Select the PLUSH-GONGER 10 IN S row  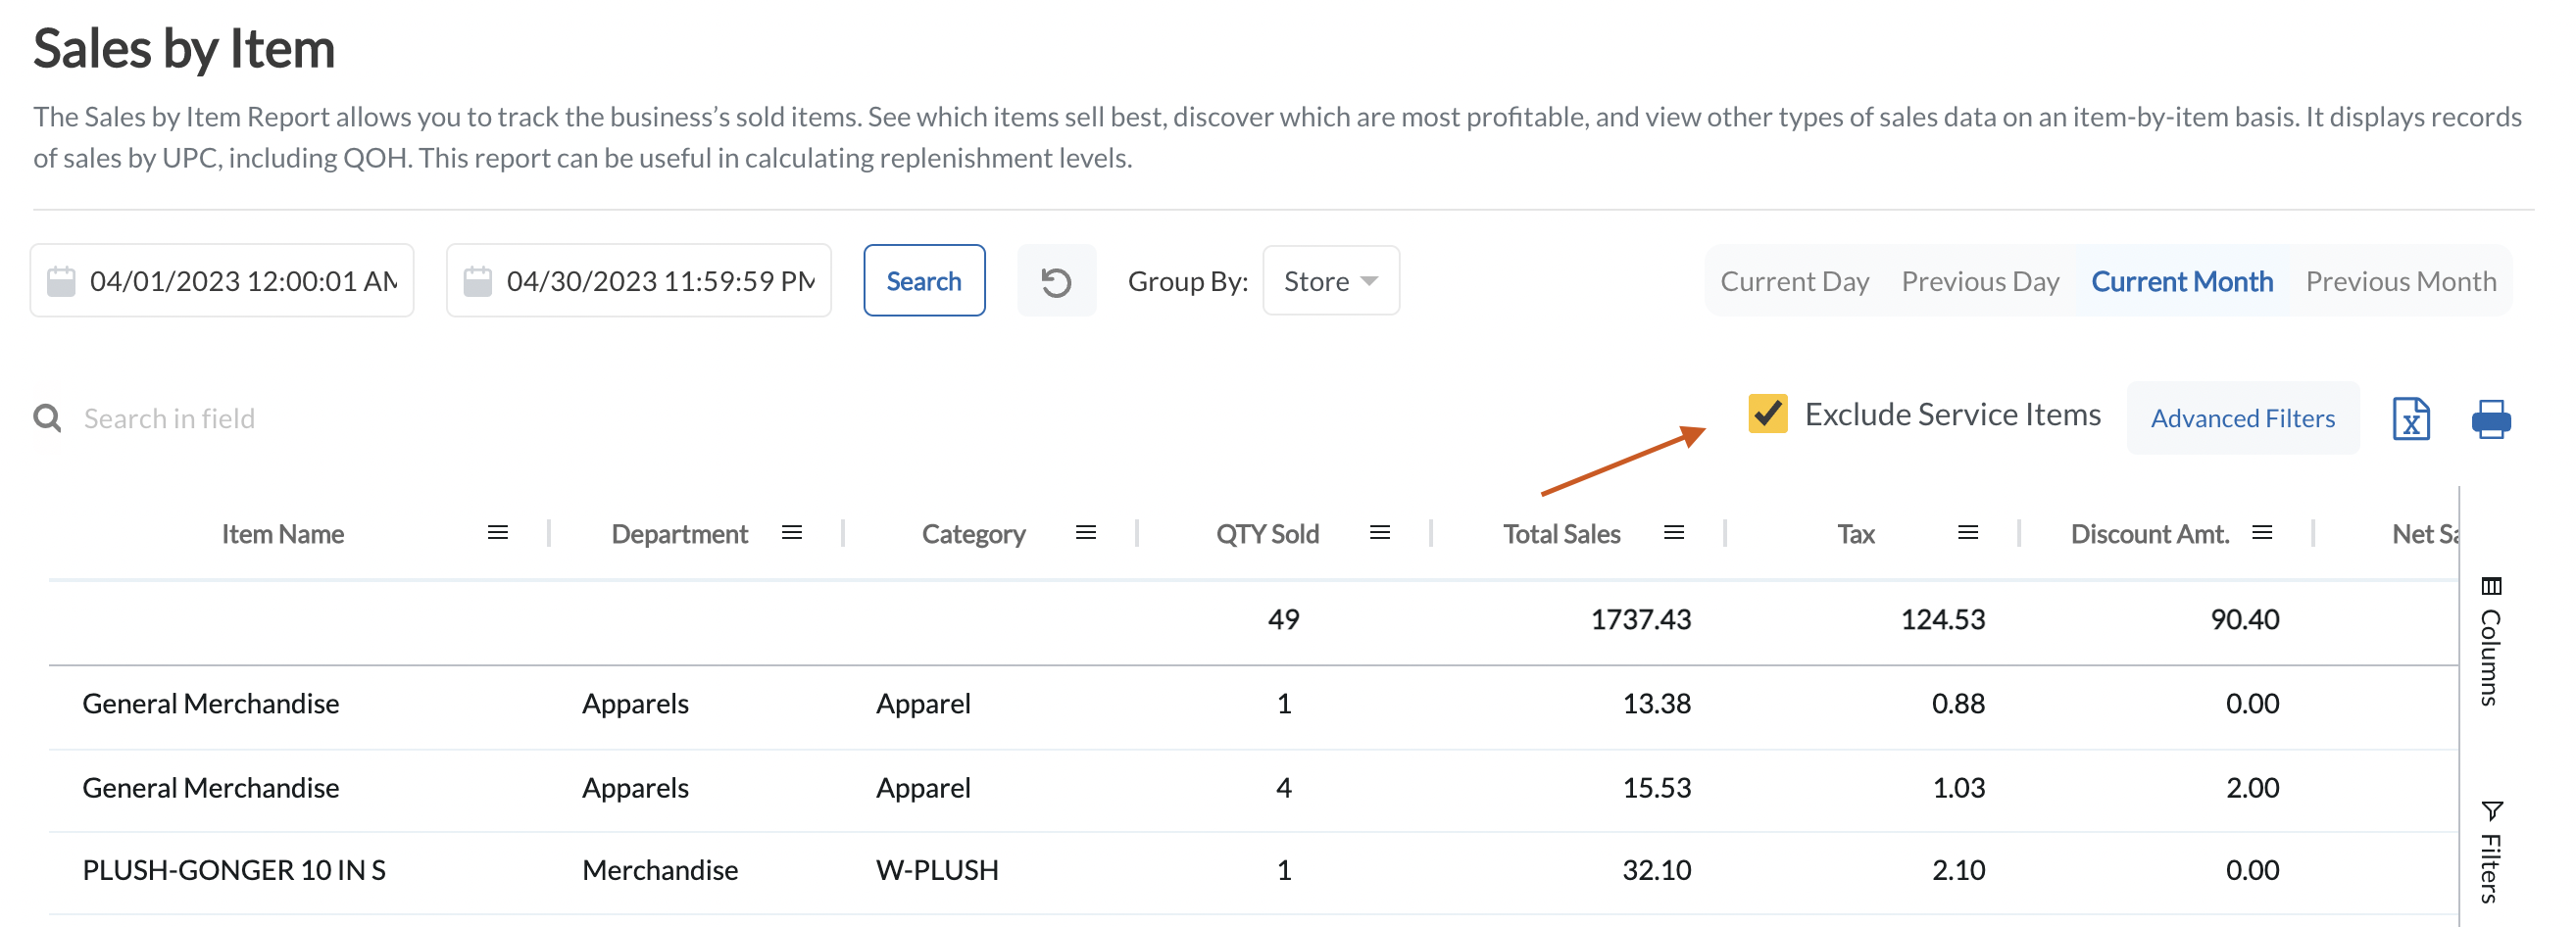coord(1253,870)
